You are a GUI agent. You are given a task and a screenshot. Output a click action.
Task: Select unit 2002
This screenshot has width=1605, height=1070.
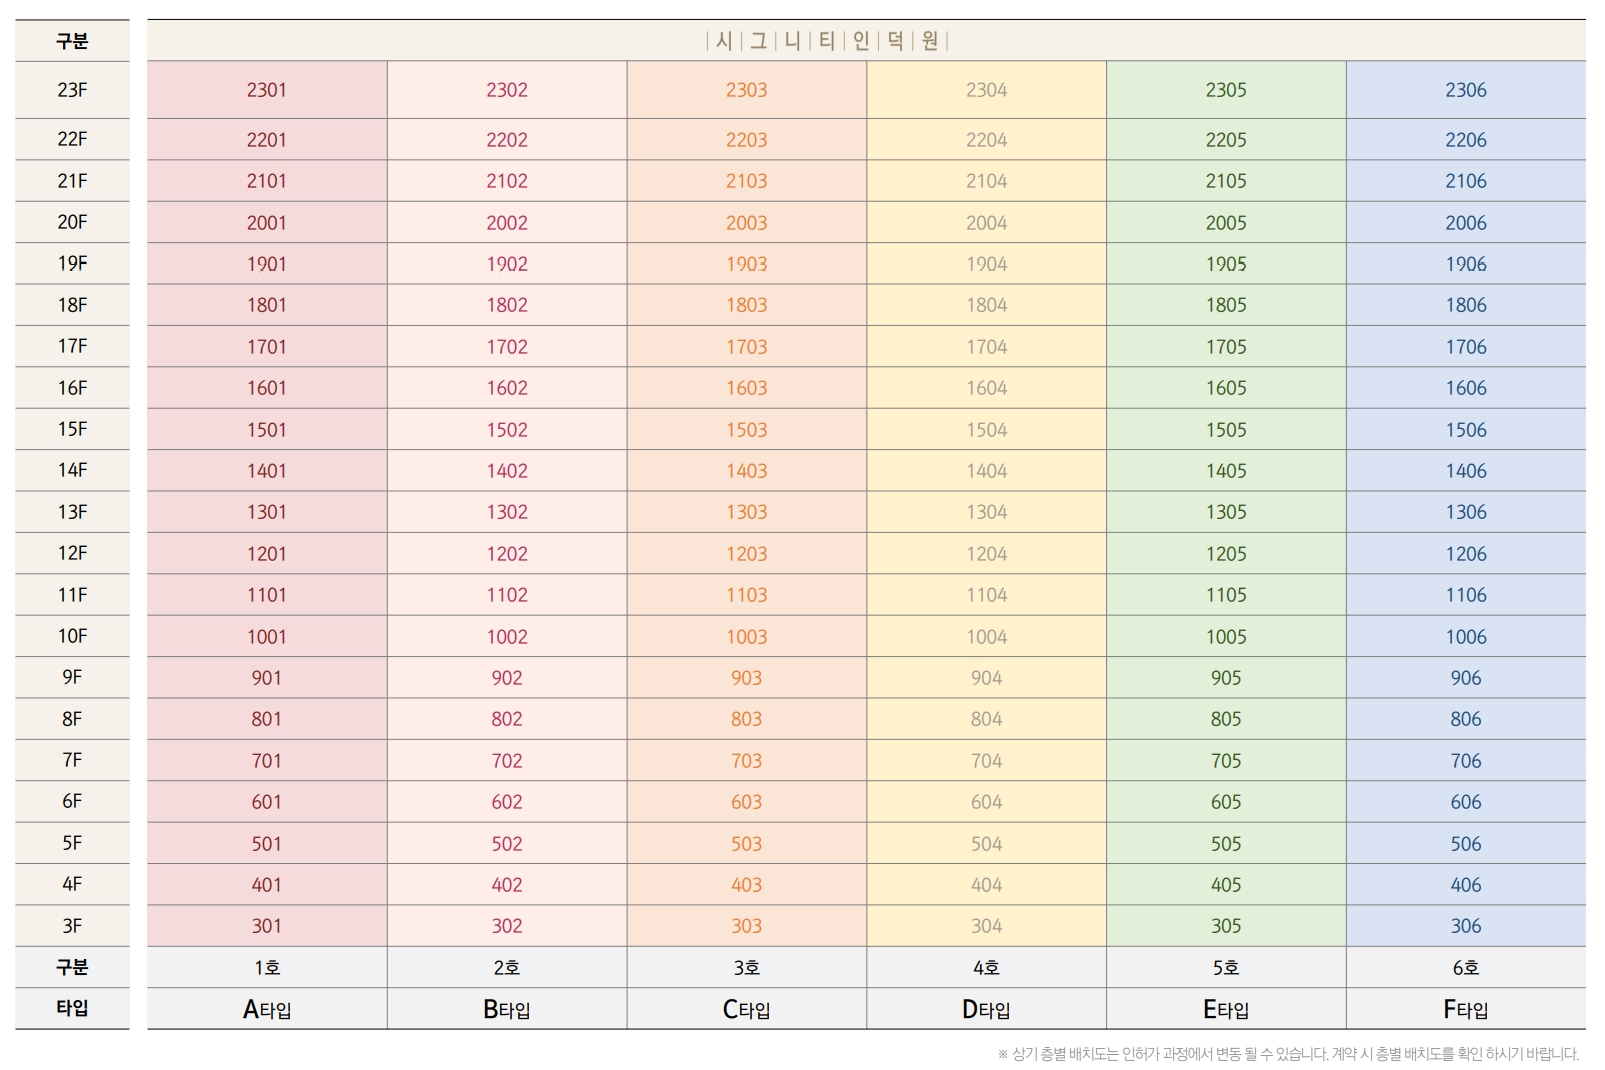coord(507,223)
